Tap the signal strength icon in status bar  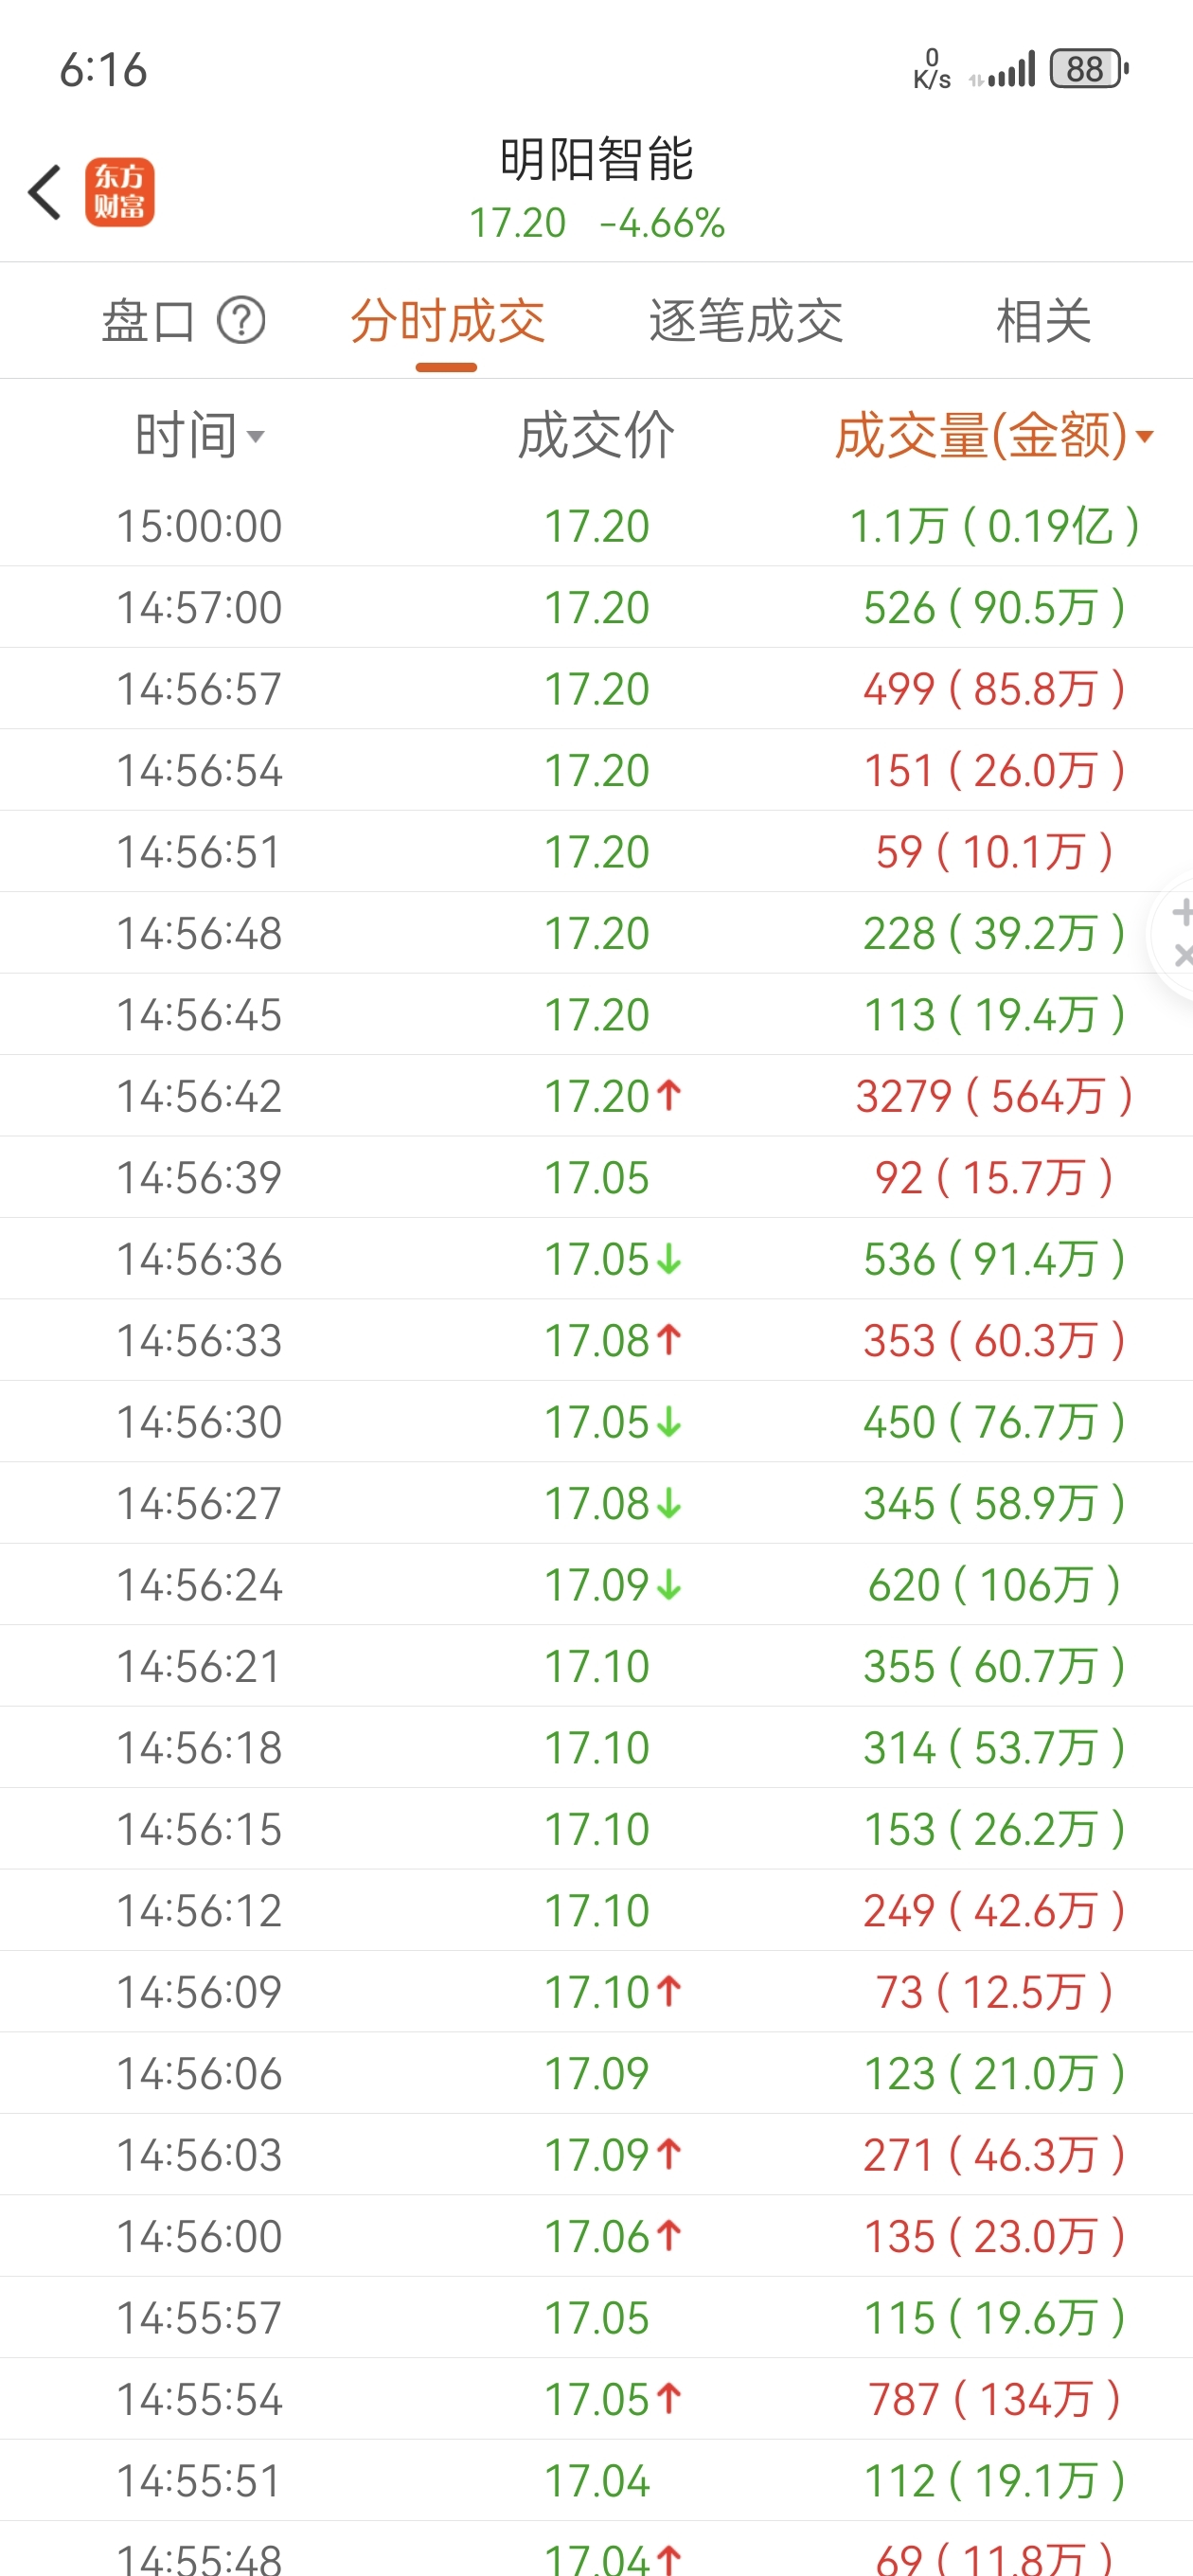[1003, 71]
